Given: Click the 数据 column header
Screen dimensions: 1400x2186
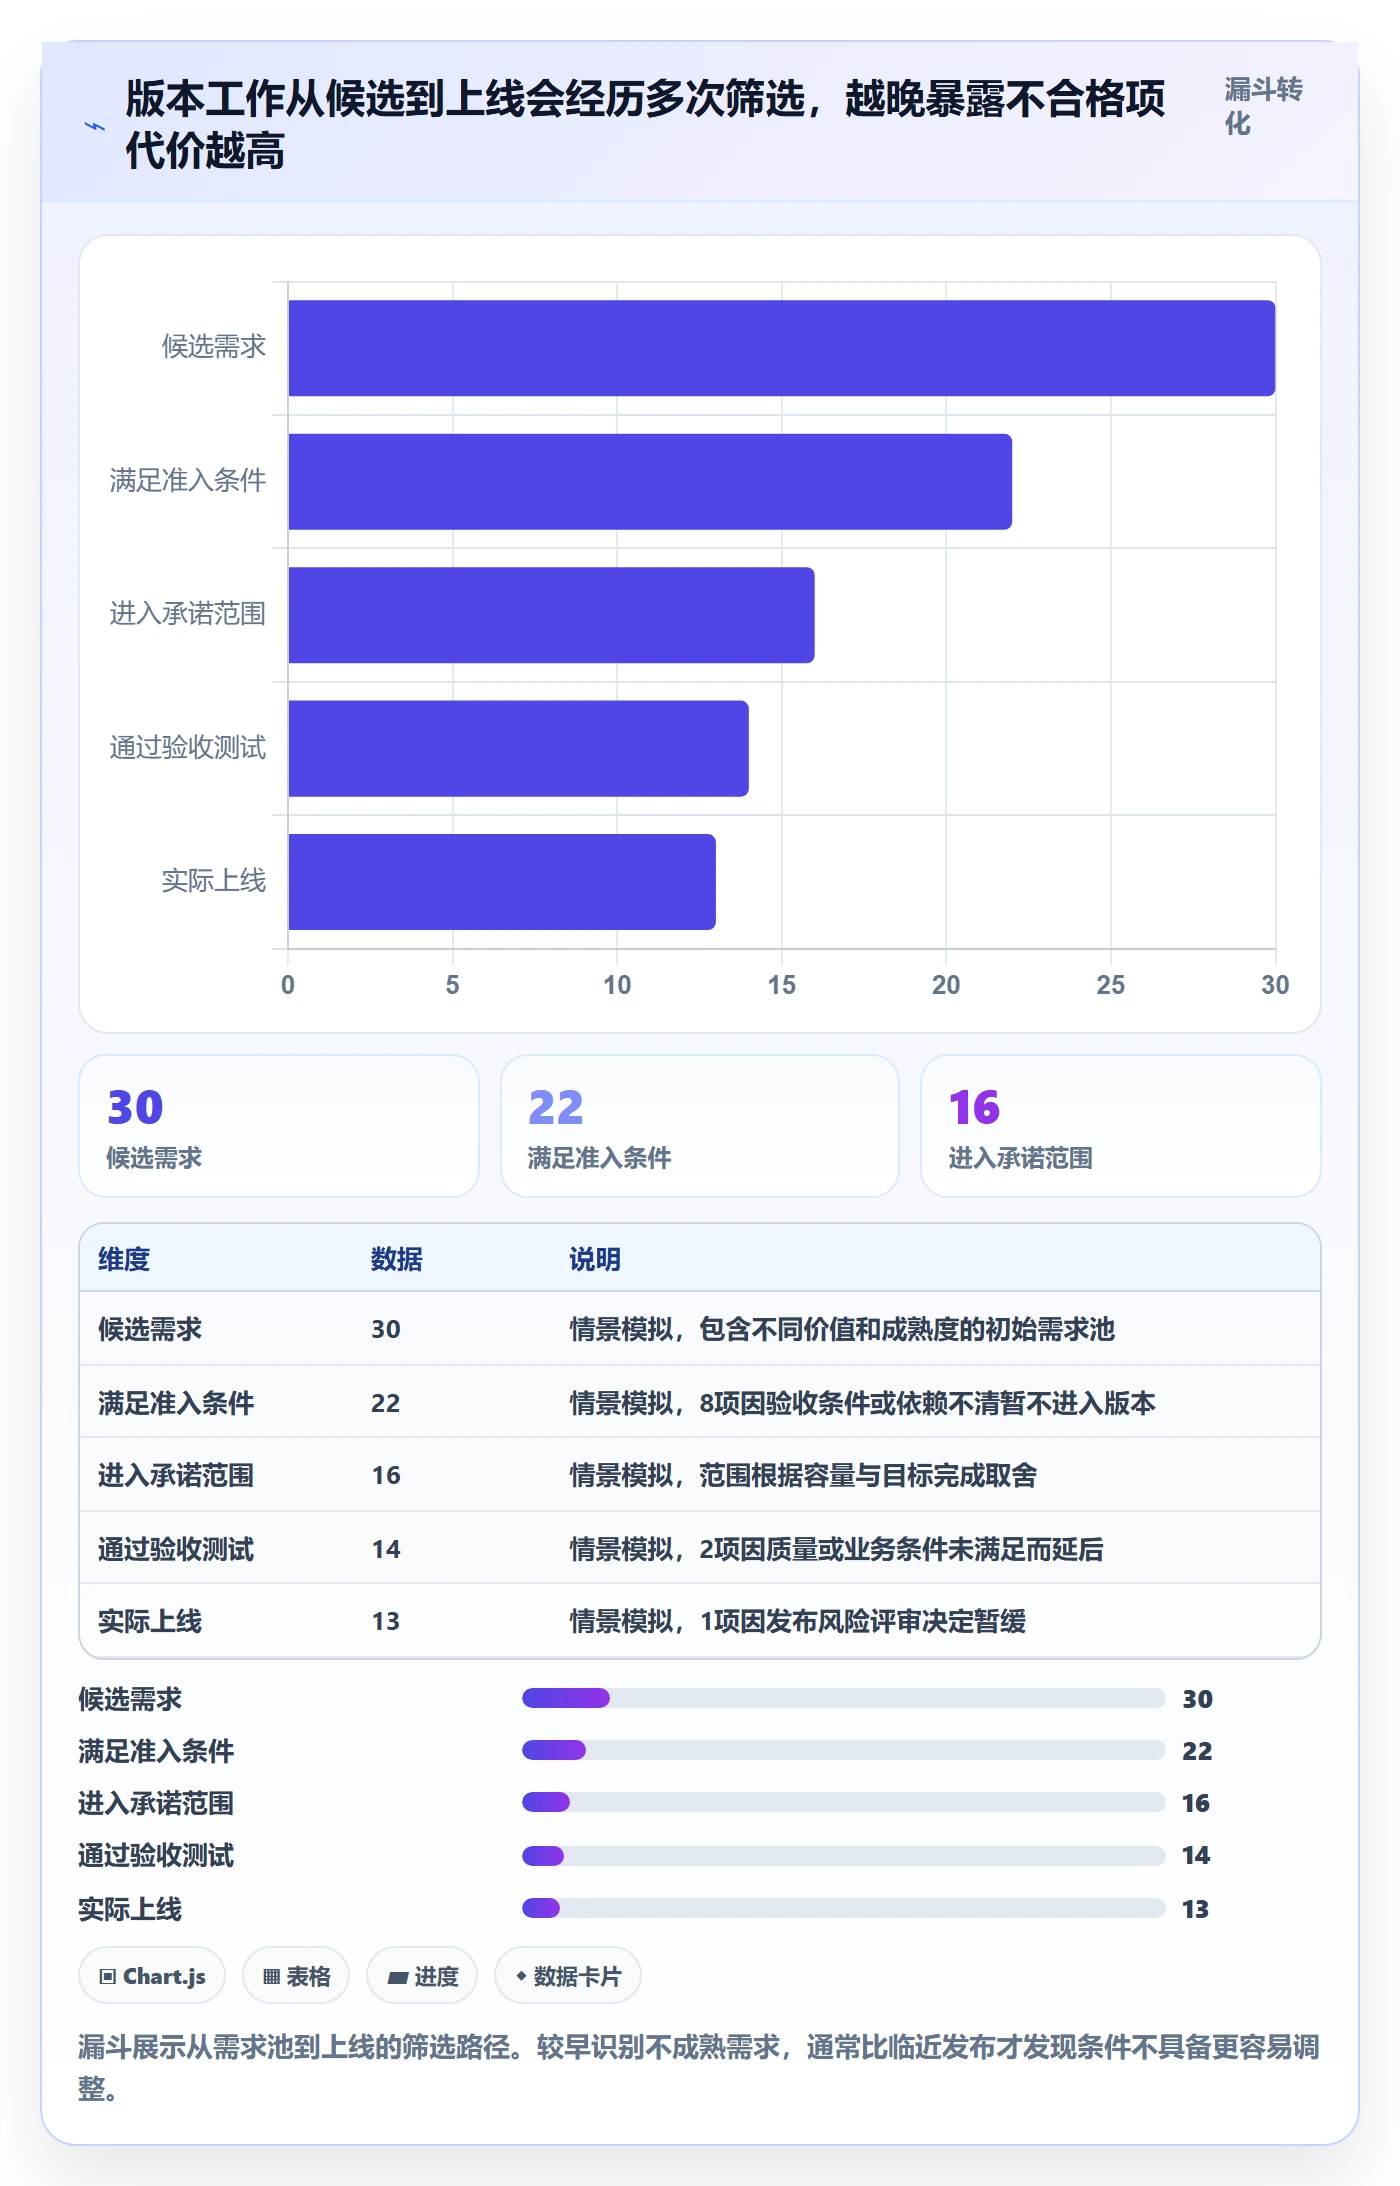Looking at the screenshot, I should (x=397, y=1259).
